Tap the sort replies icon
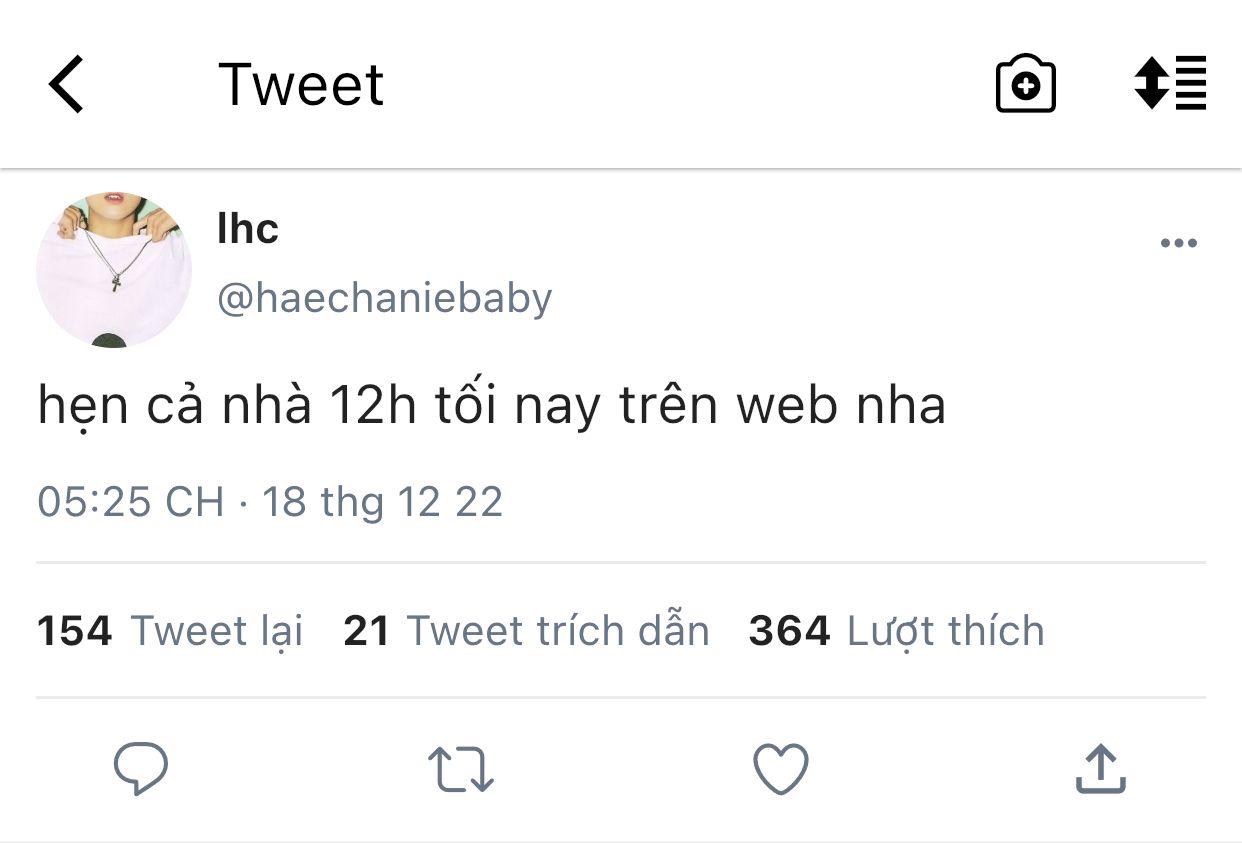Image resolution: width=1242 pixels, height=843 pixels. click(x=1170, y=83)
